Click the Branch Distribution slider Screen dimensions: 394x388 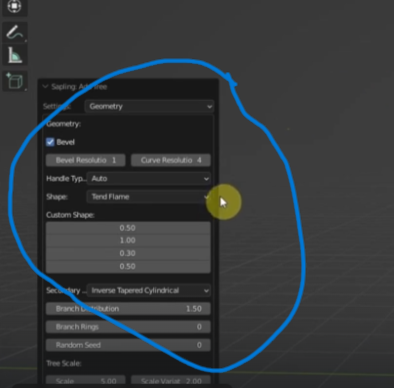click(x=128, y=309)
